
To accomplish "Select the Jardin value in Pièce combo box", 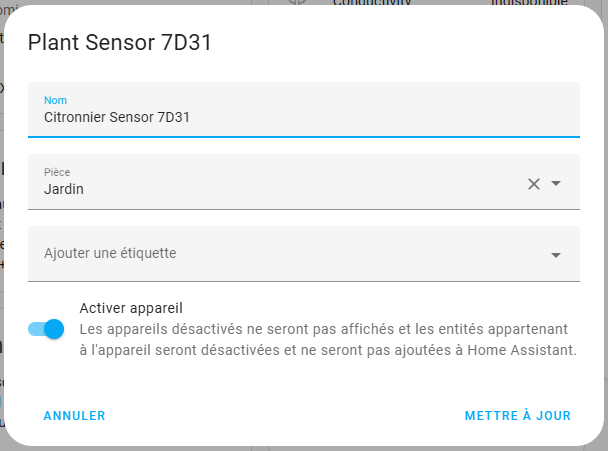I will point(64,188).
